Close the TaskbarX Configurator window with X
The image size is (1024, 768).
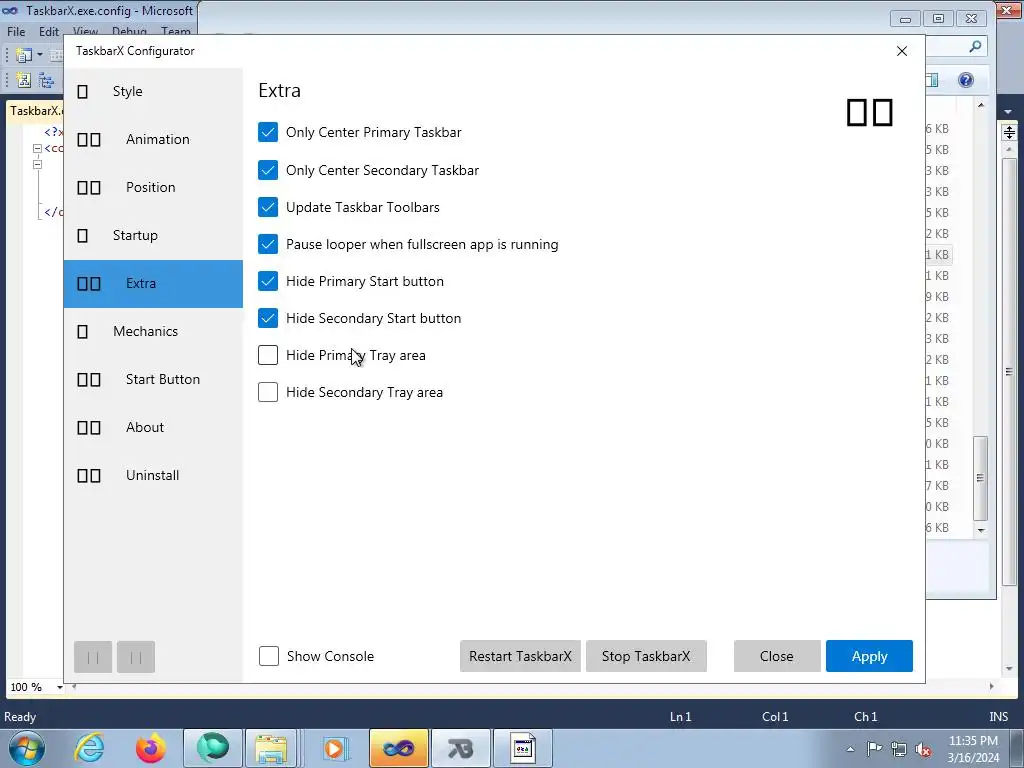[x=902, y=51]
